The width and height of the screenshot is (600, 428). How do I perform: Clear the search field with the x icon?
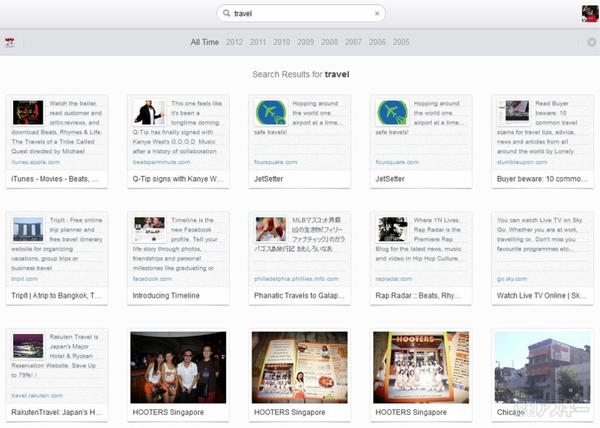pyautogui.click(x=377, y=13)
